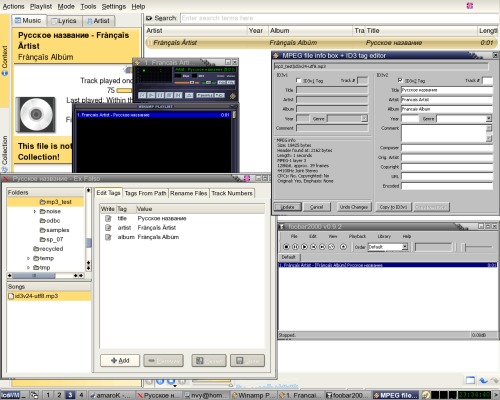Click the Context info icon in amaroK sidebar
Screen dimensions: 500x400
(x=5, y=73)
